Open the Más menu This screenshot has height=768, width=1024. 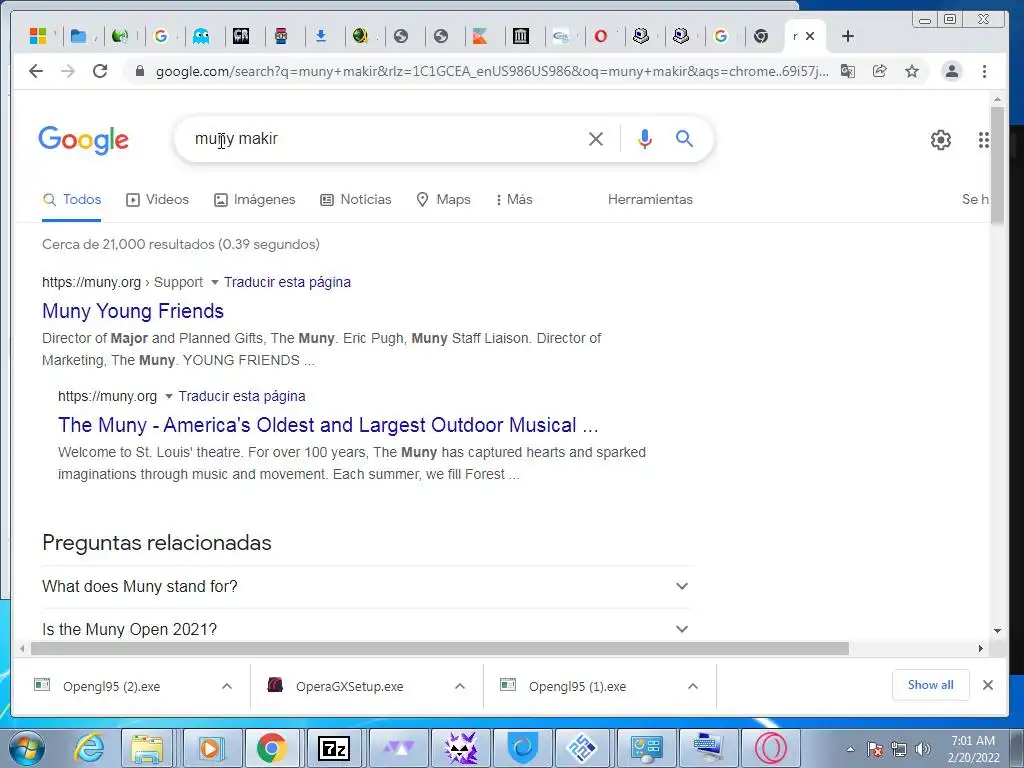pyautogui.click(x=515, y=199)
